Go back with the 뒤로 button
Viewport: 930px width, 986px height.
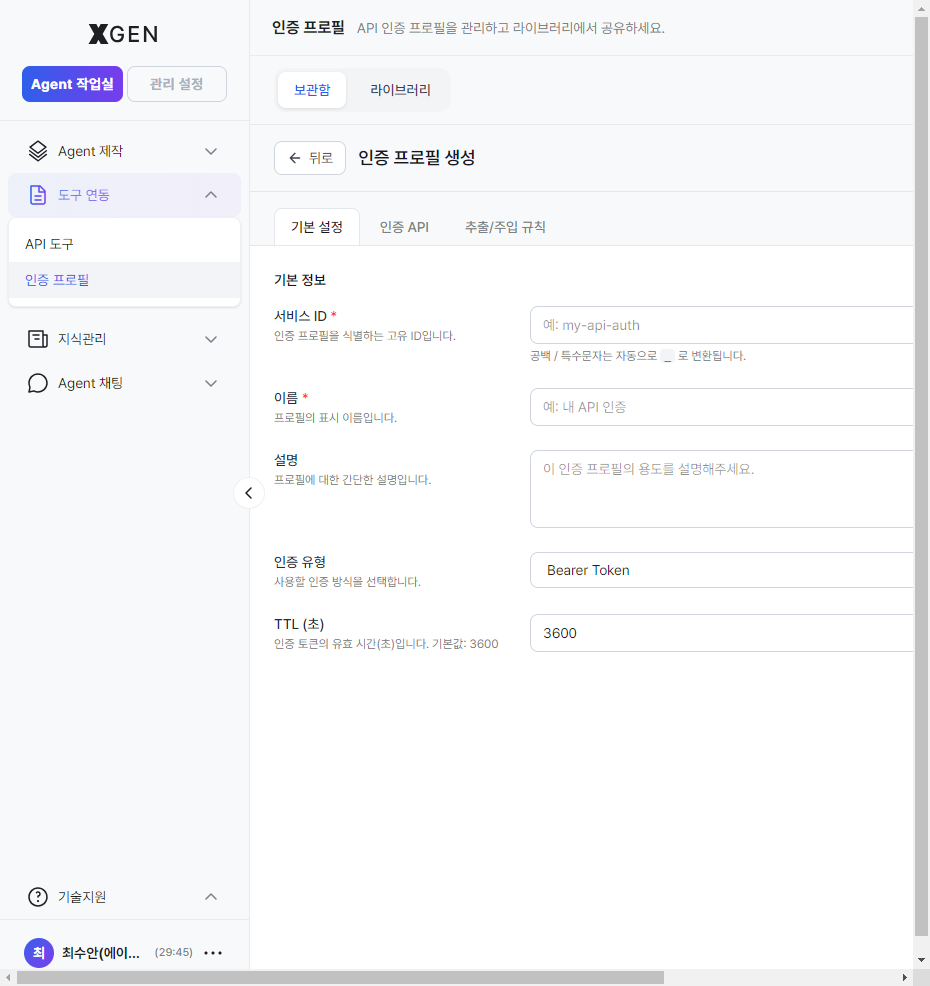310,158
